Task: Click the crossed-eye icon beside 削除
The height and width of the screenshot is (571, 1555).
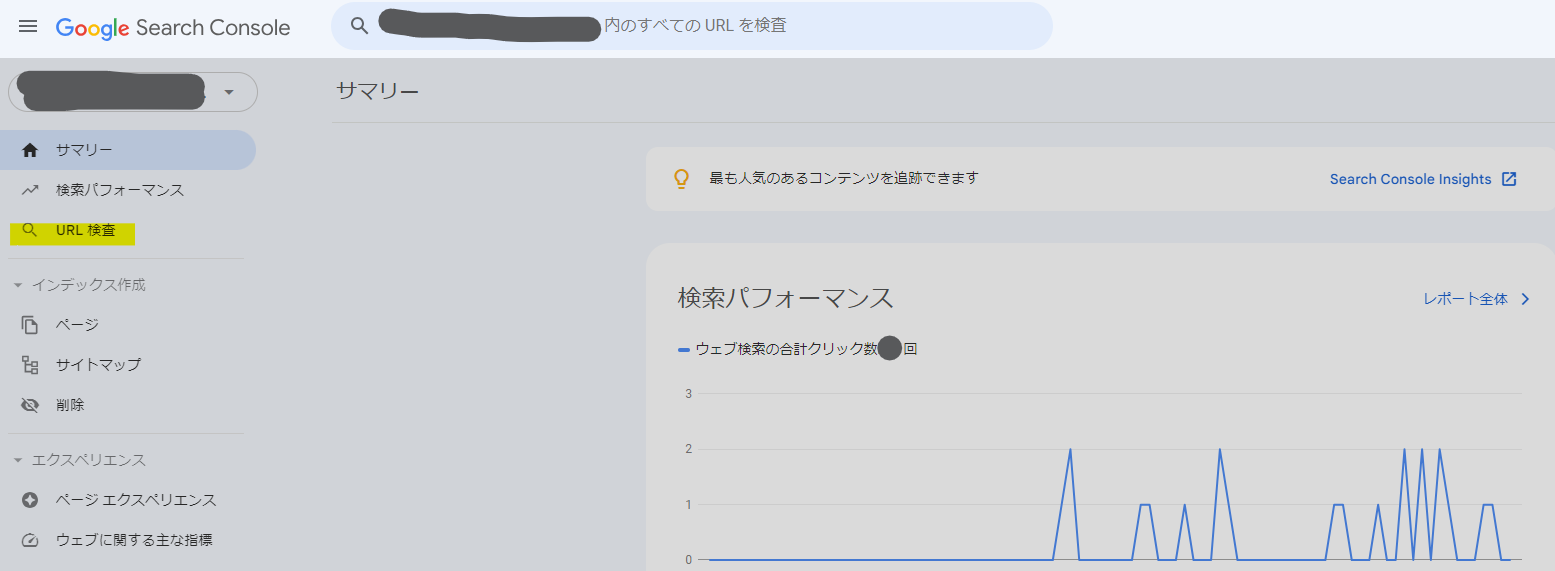Action: [30, 405]
